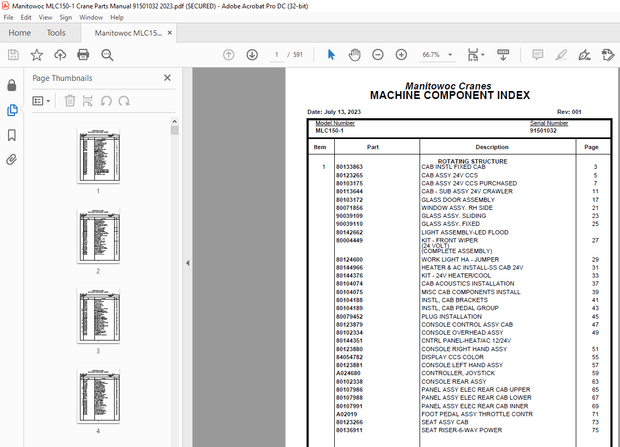Click the Save file icon

coord(13,55)
